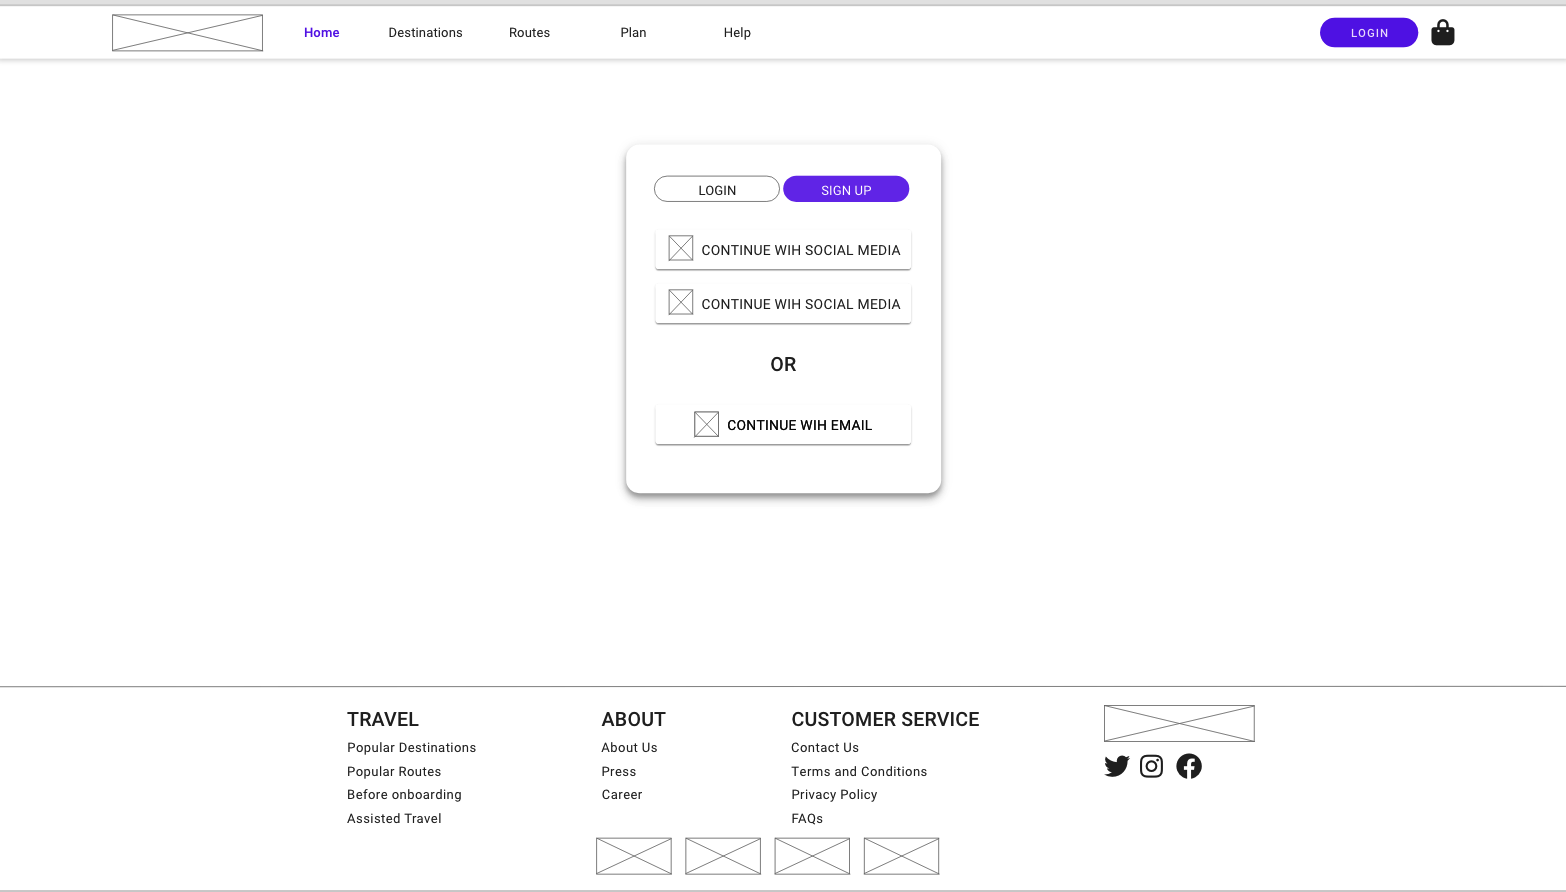Open the Popular Destinations link
Screen dimensions: 1566x892
(411, 747)
